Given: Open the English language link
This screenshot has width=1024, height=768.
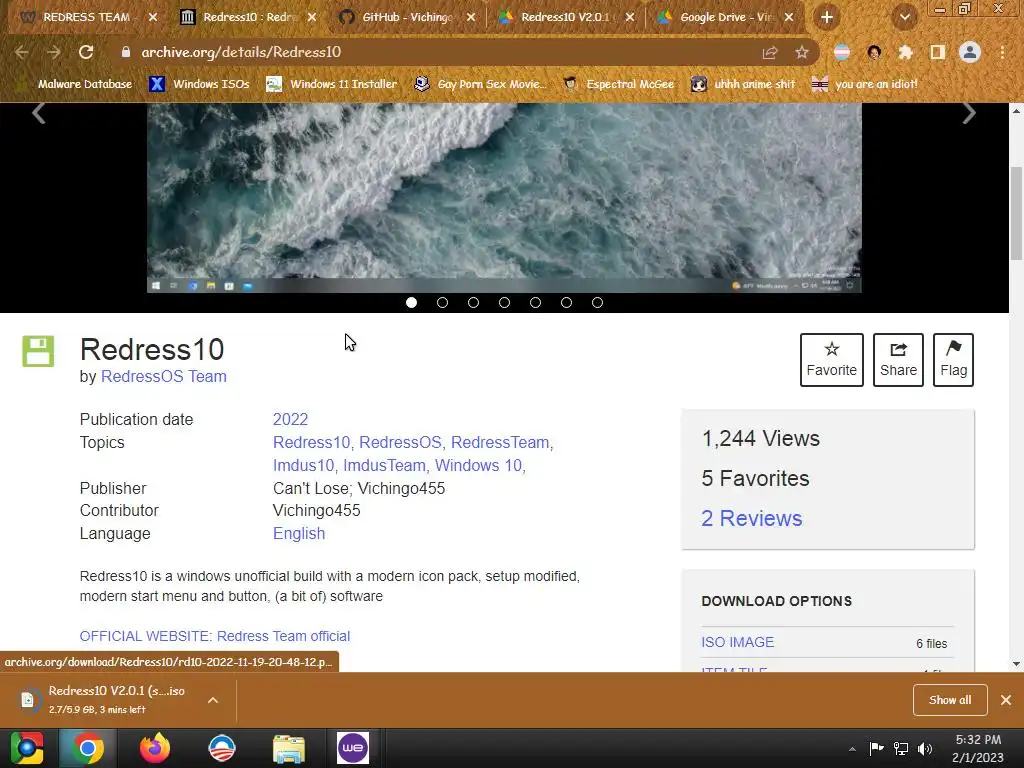Looking at the screenshot, I should click(298, 534).
